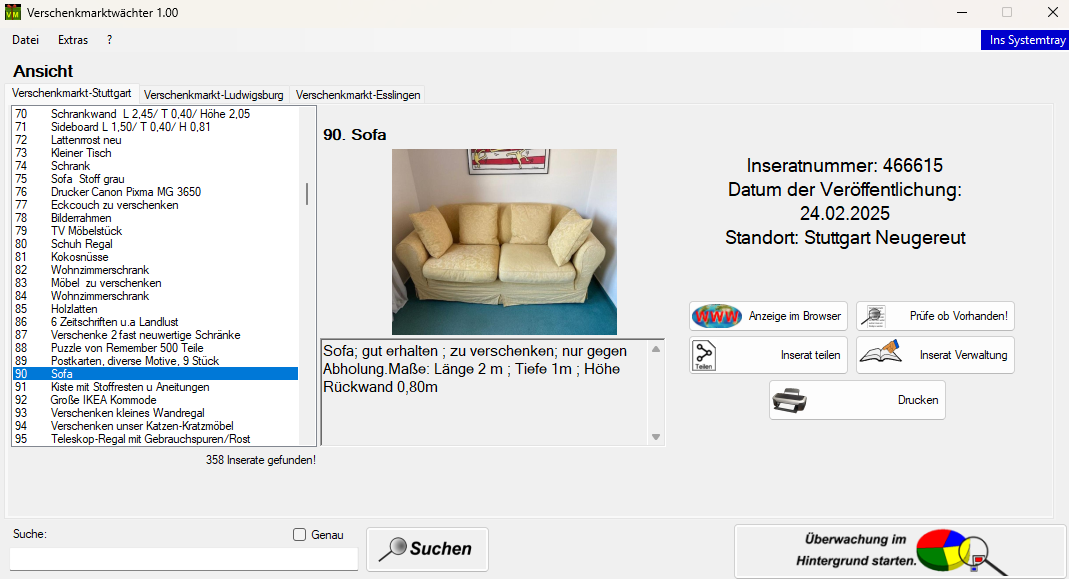Click the magnifying glass on Suchen button
Image resolution: width=1069 pixels, height=579 pixels.
(x=393, y=549)
